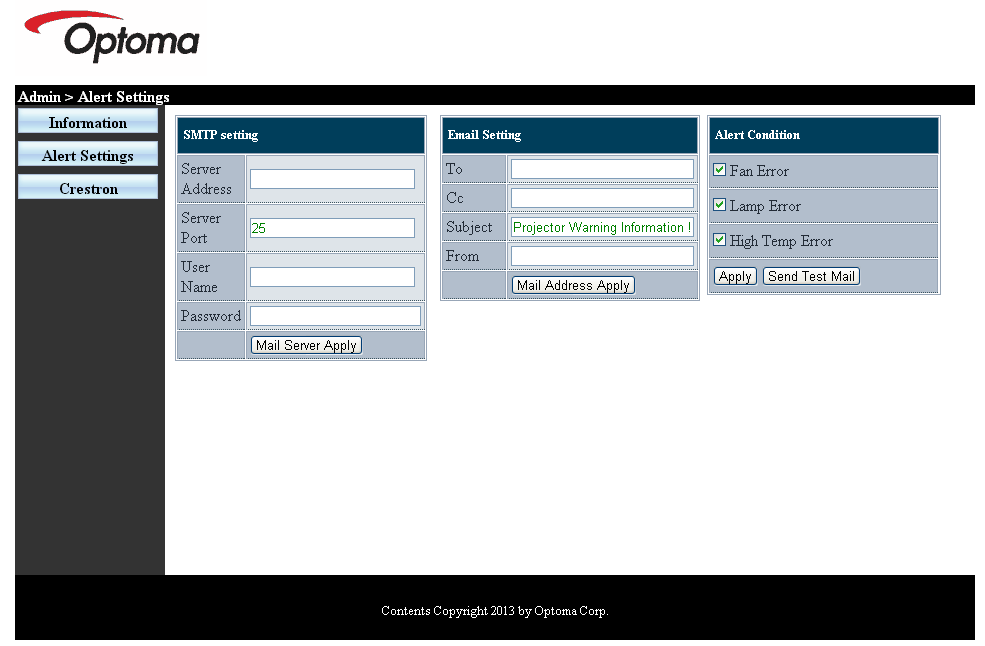
Task: Click the SMTP setting header
Action: click(x=301, y=135)
